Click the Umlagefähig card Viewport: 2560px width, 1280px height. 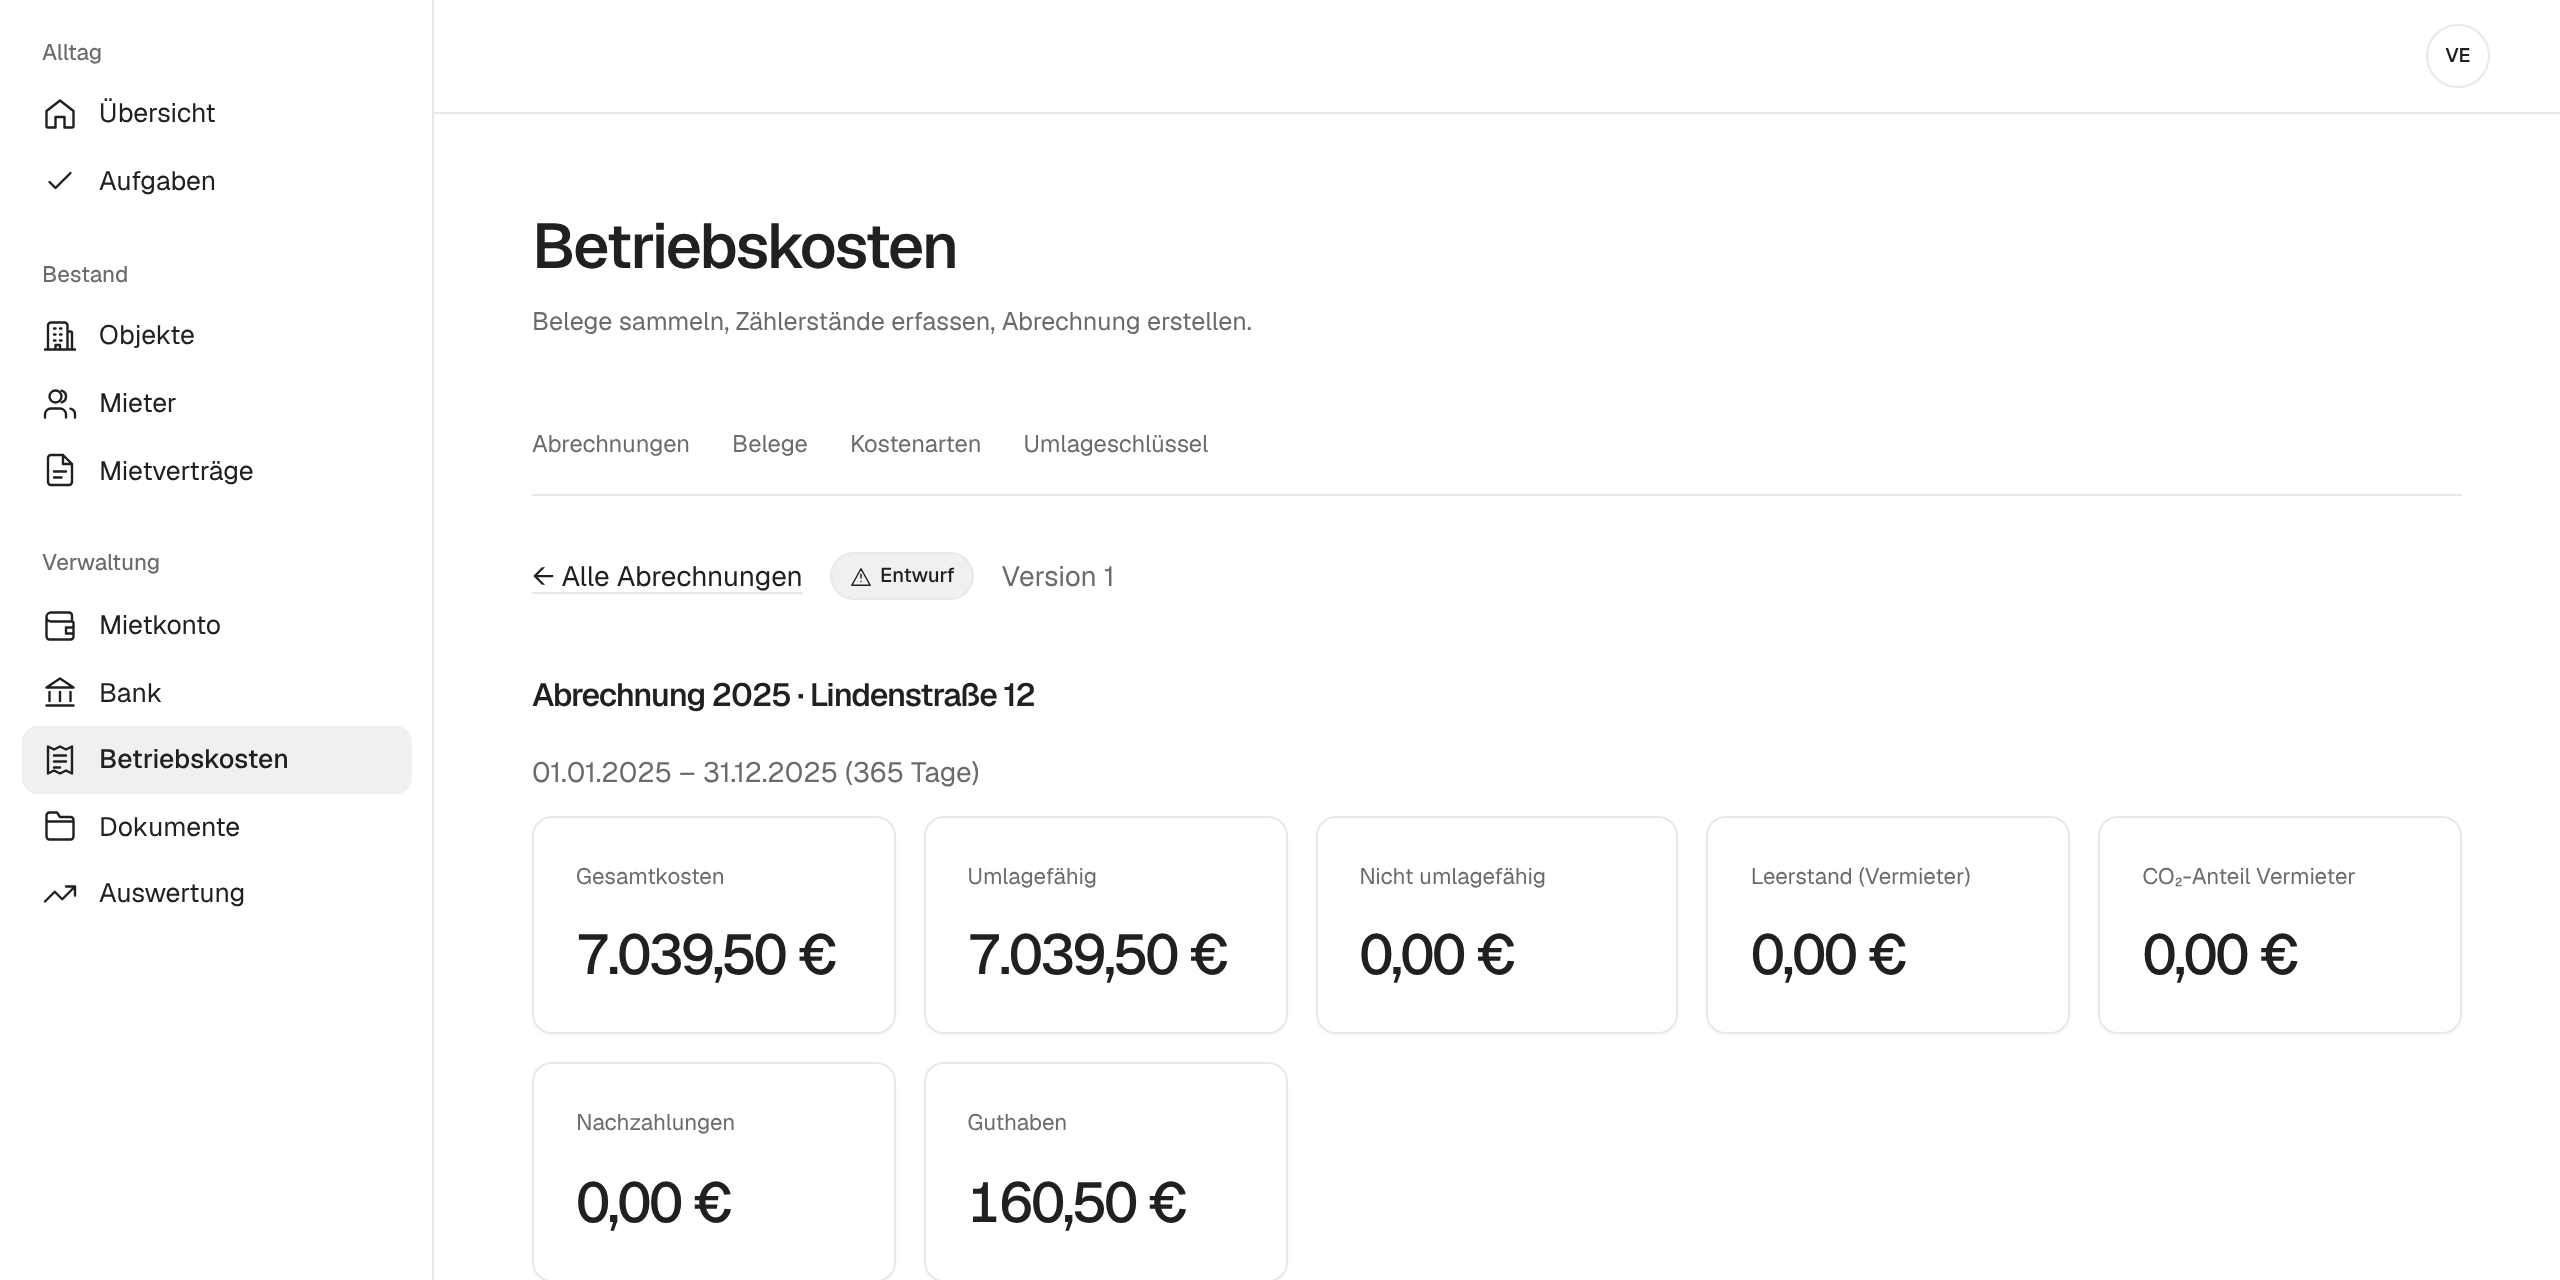[1105, 925]
